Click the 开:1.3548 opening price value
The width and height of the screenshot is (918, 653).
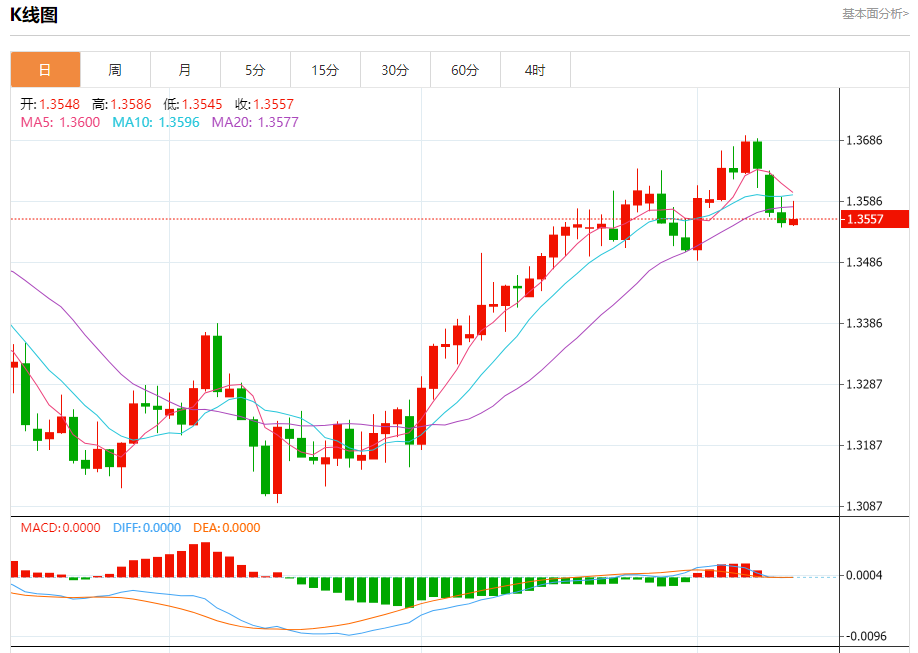[50, 104]
